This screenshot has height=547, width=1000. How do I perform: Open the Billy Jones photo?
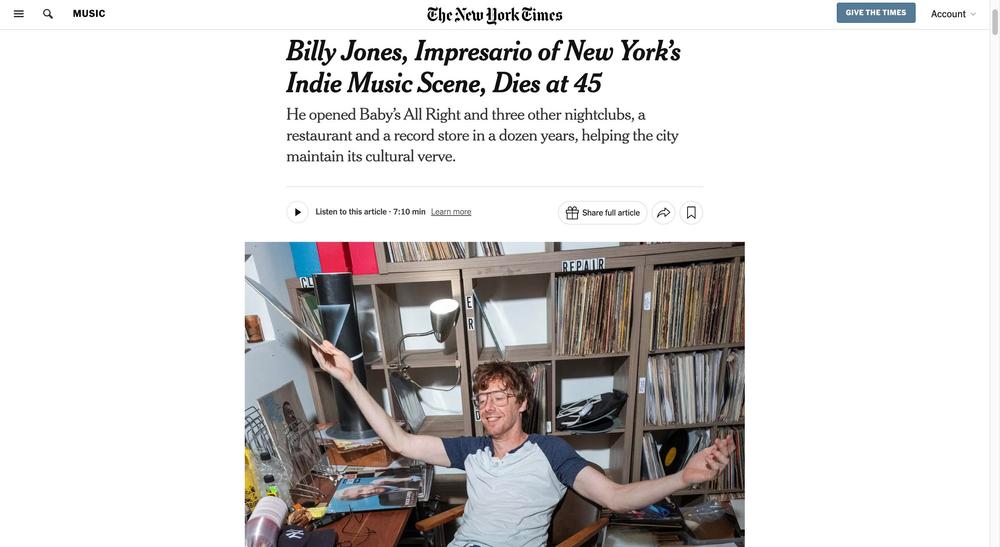click(495, 394)
